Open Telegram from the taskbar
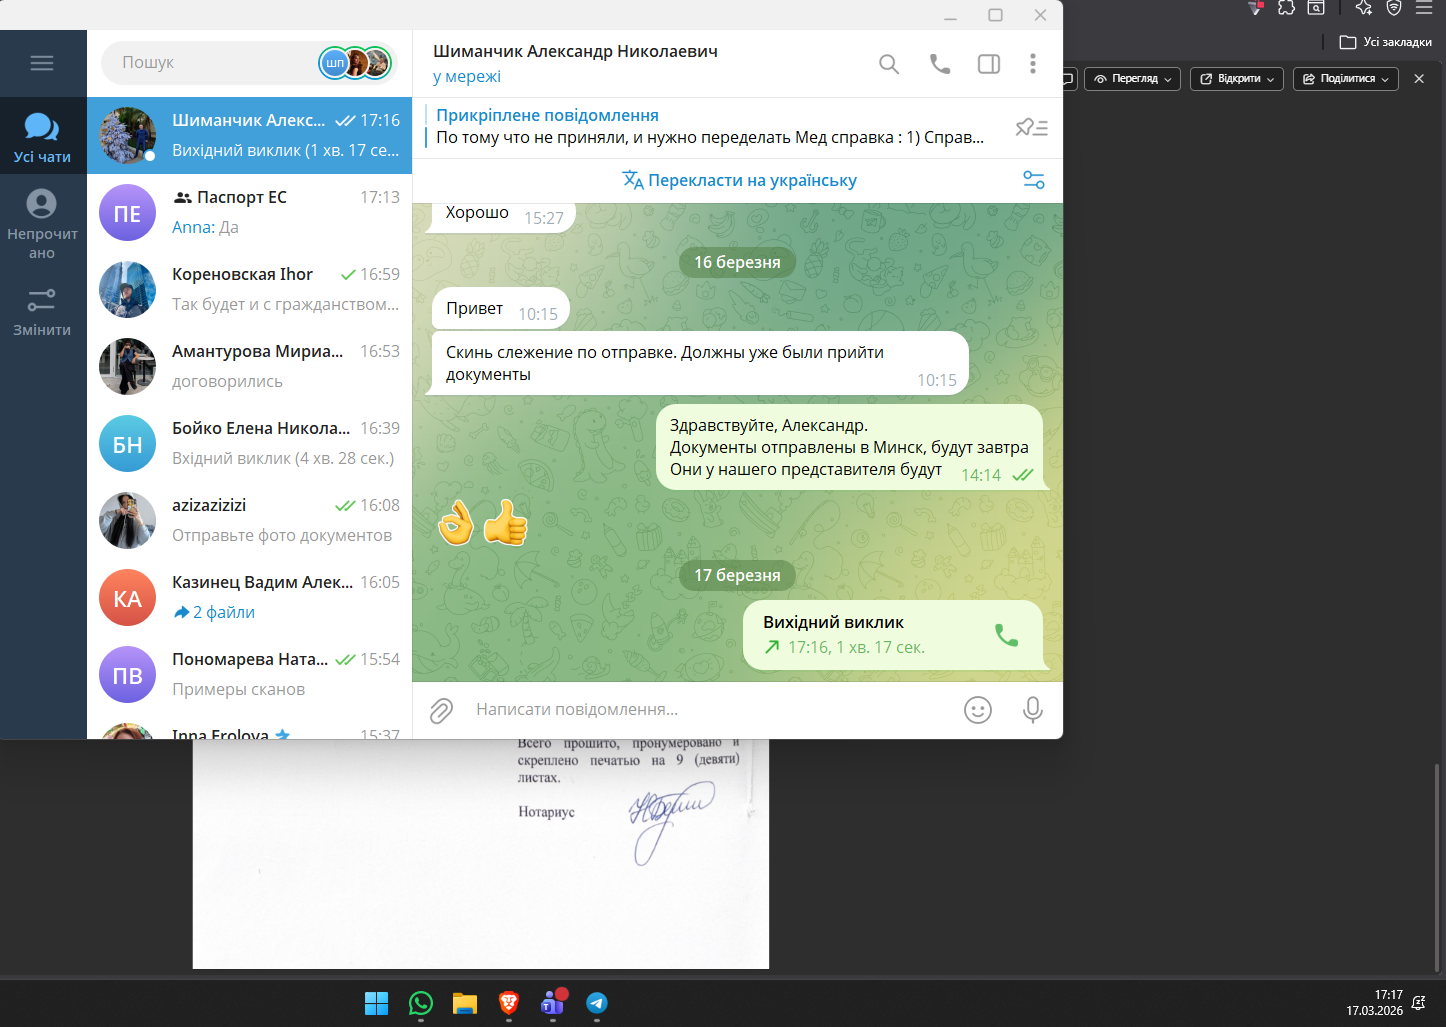 (x=597, y=1003)
